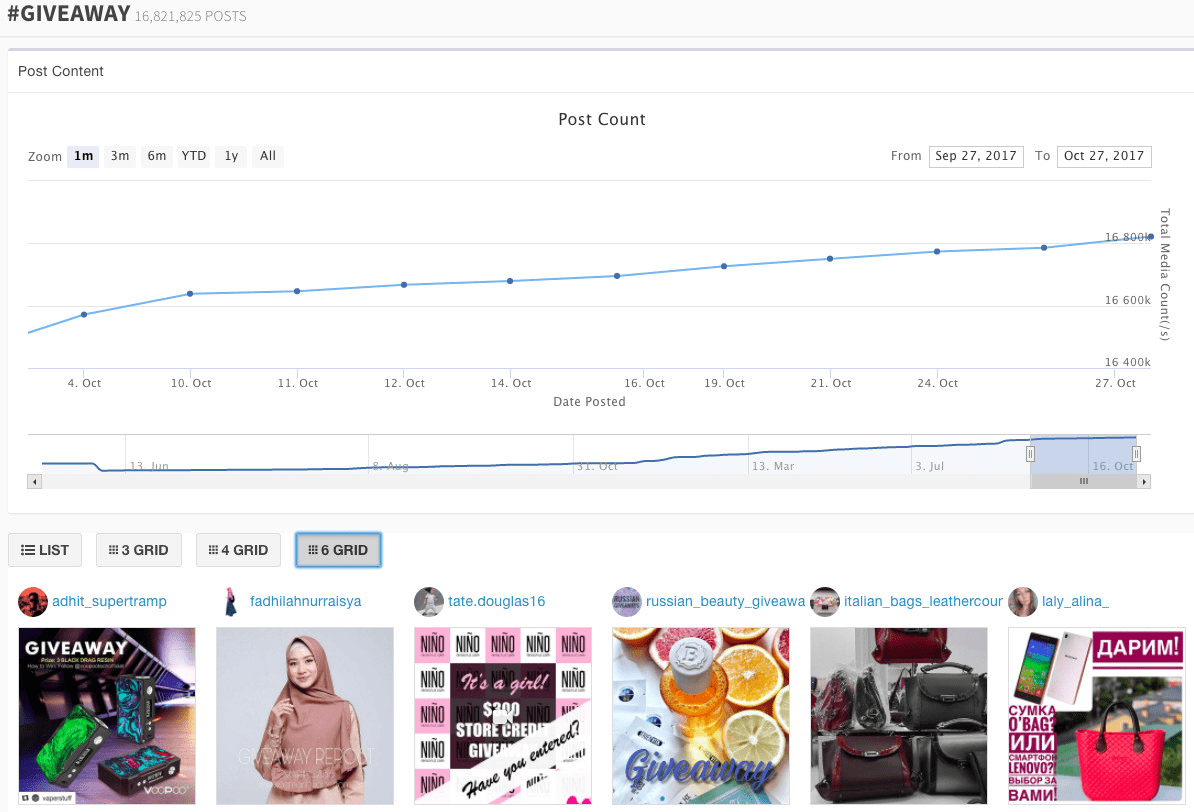Image resolution: width=1194 pixels, height=812 pixels.
Task: Show All time chart range
Action: pyautogui.click(x=268, y=156)
